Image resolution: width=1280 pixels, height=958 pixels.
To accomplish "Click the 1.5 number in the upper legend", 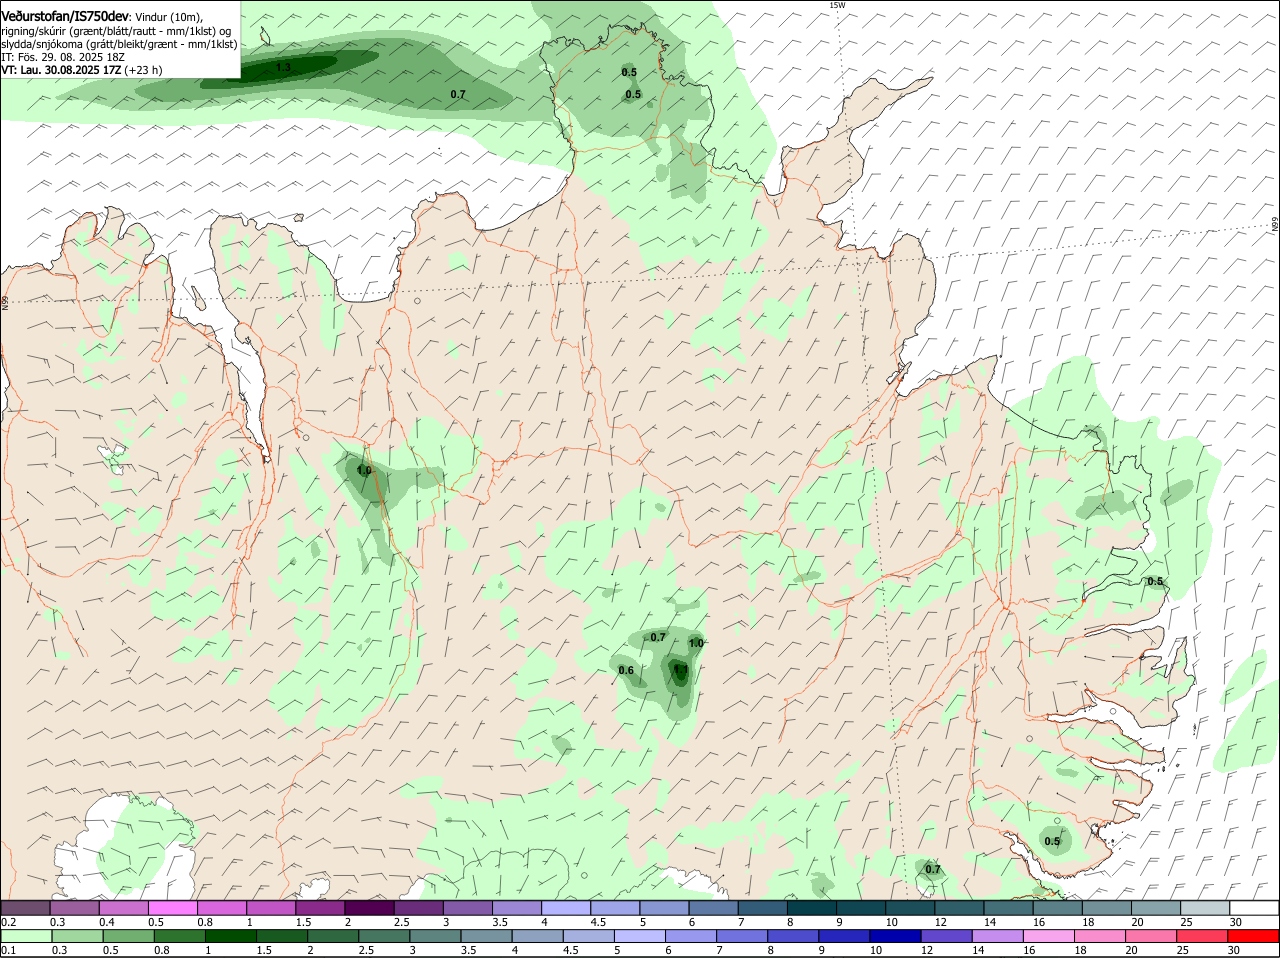I will coord(303,922).
